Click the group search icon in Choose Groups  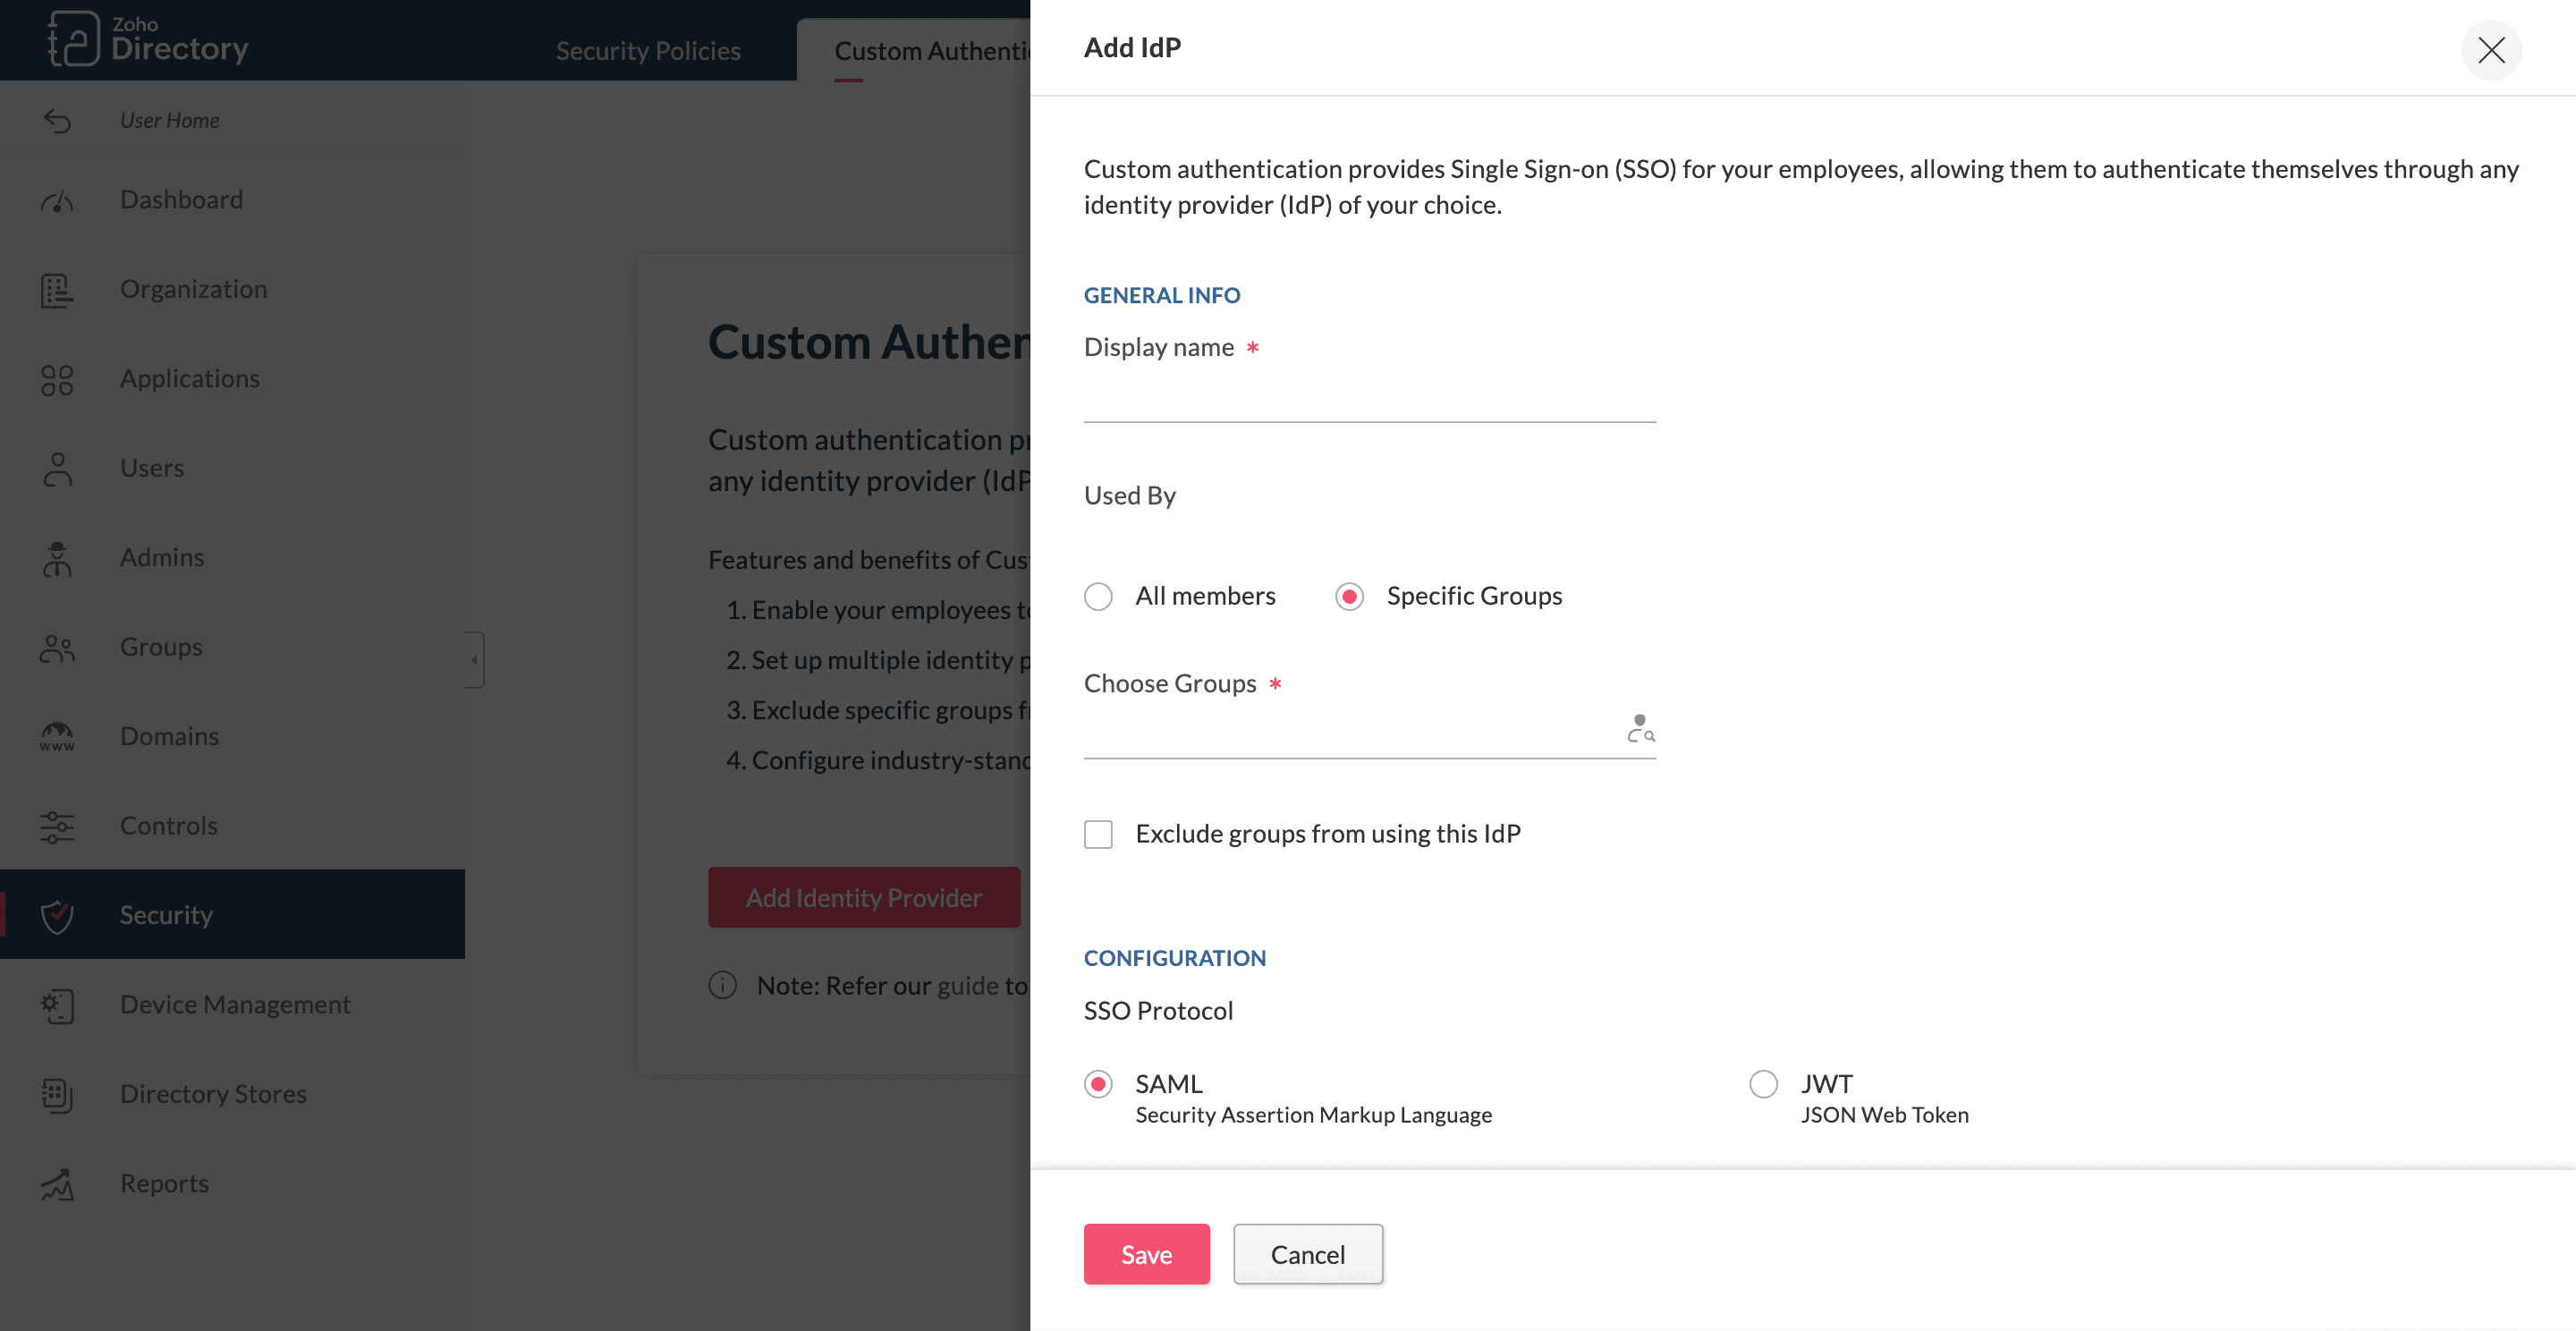(x=1640, y=729)
